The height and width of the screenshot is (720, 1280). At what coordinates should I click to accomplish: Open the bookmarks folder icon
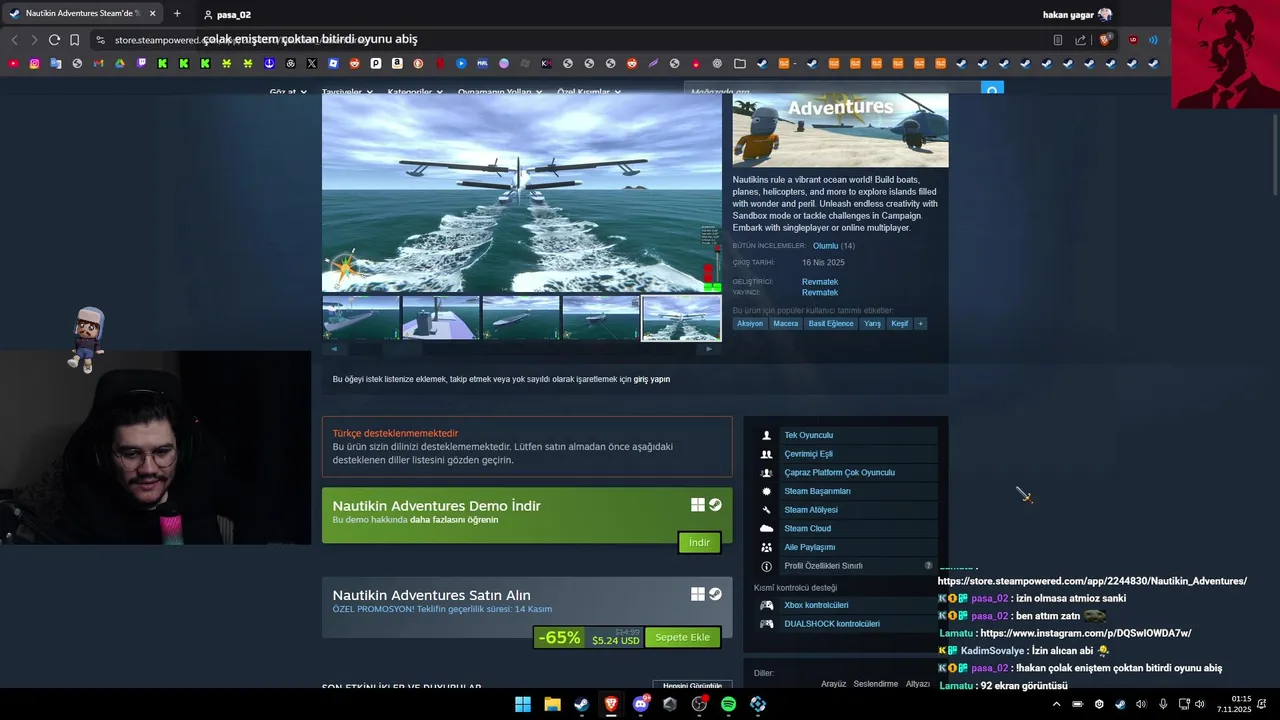coord(740,63)
